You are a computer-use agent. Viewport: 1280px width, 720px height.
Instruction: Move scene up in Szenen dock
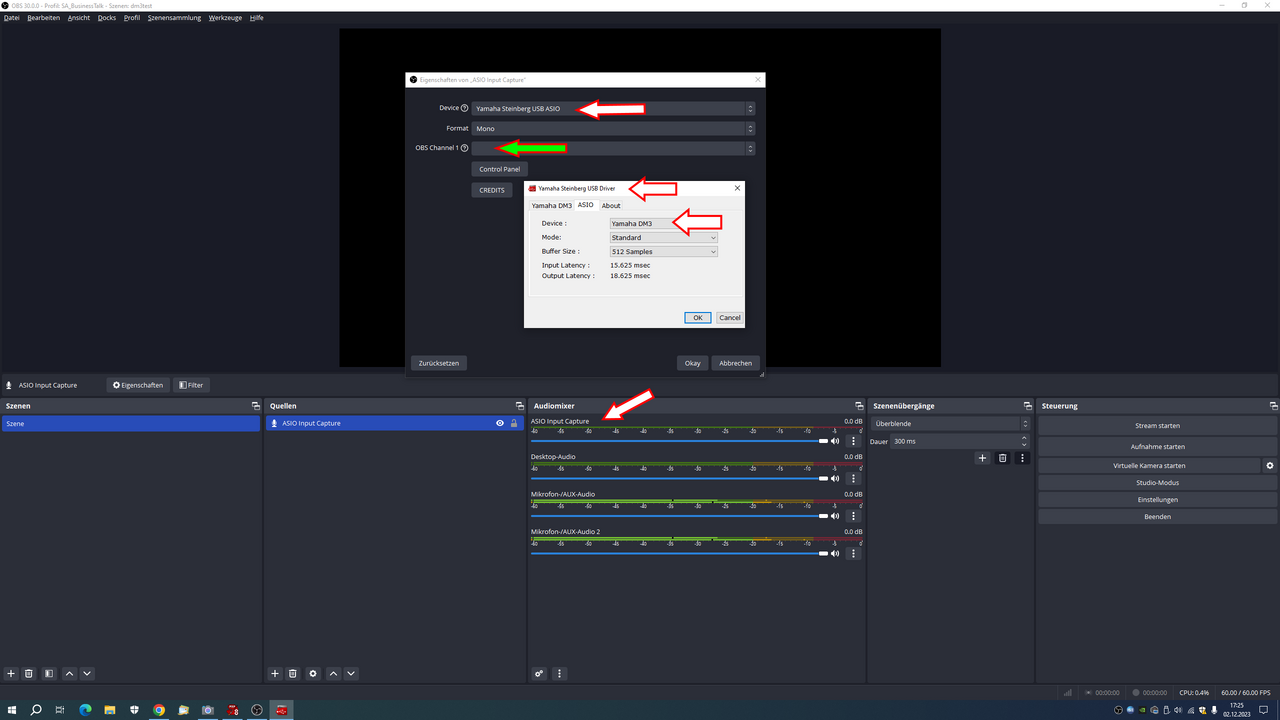pos(69,674)
